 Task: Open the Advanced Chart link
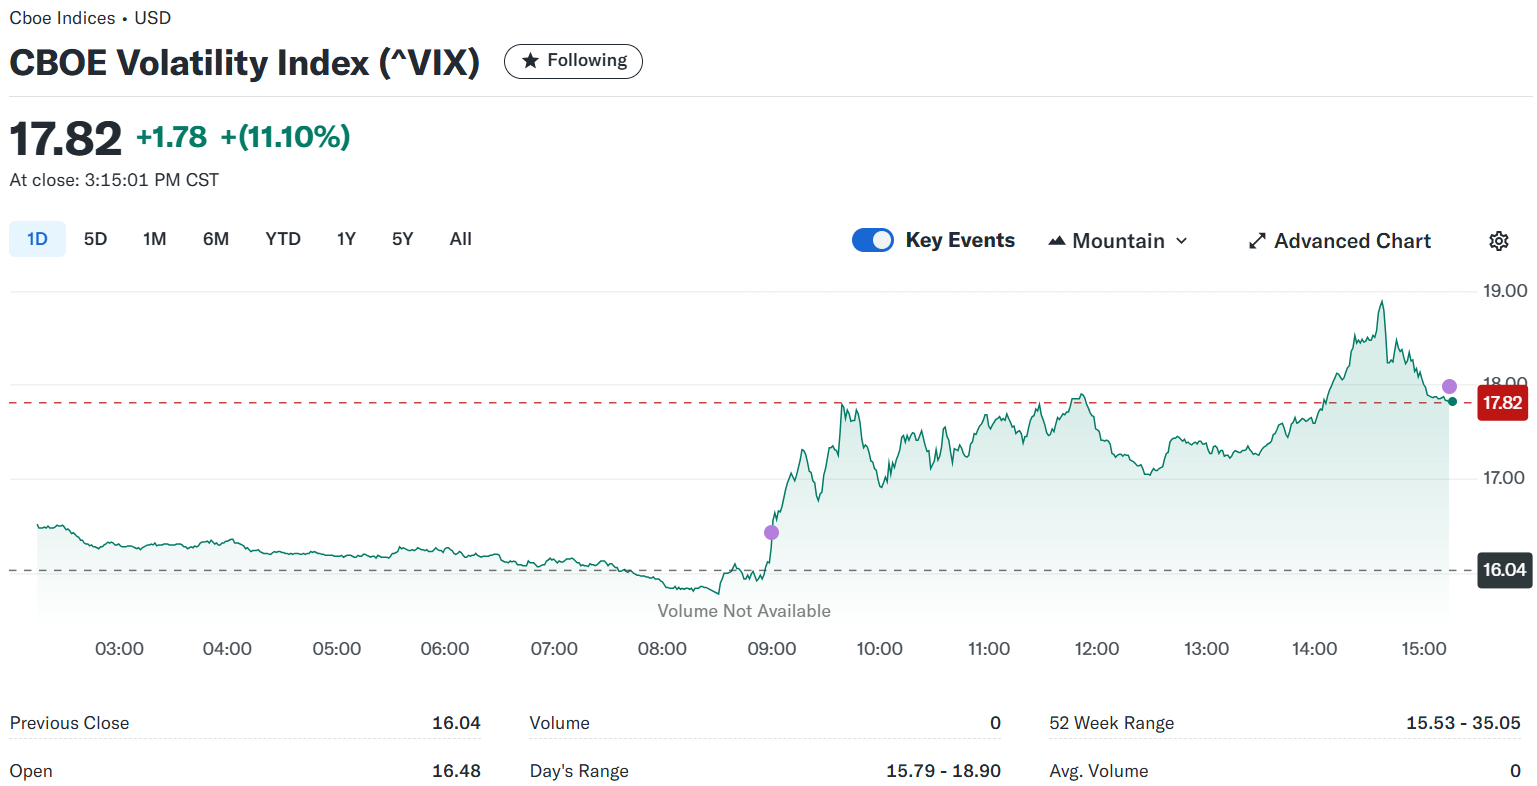(x=1340, y=241)
